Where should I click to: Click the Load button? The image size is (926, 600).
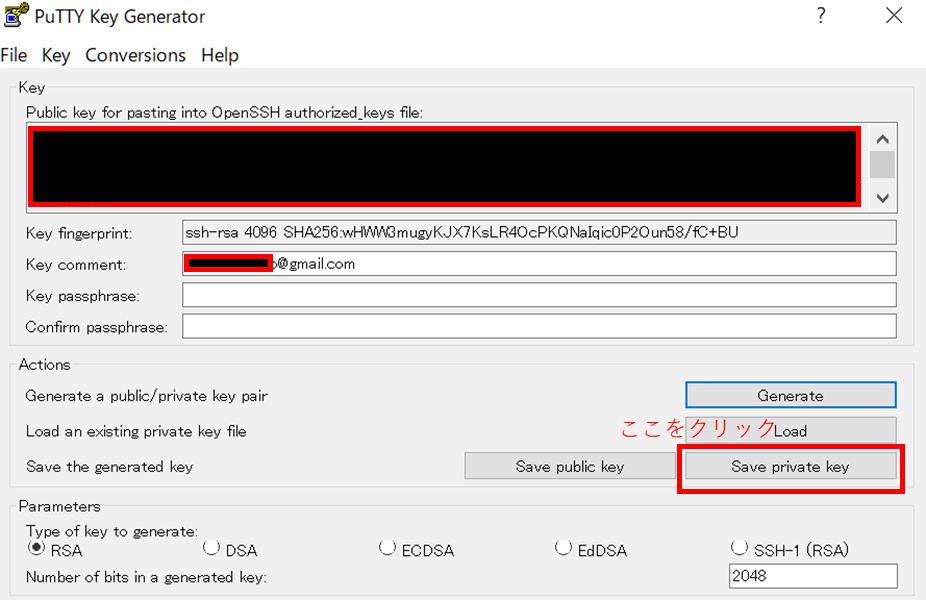[x=791, y=431]
